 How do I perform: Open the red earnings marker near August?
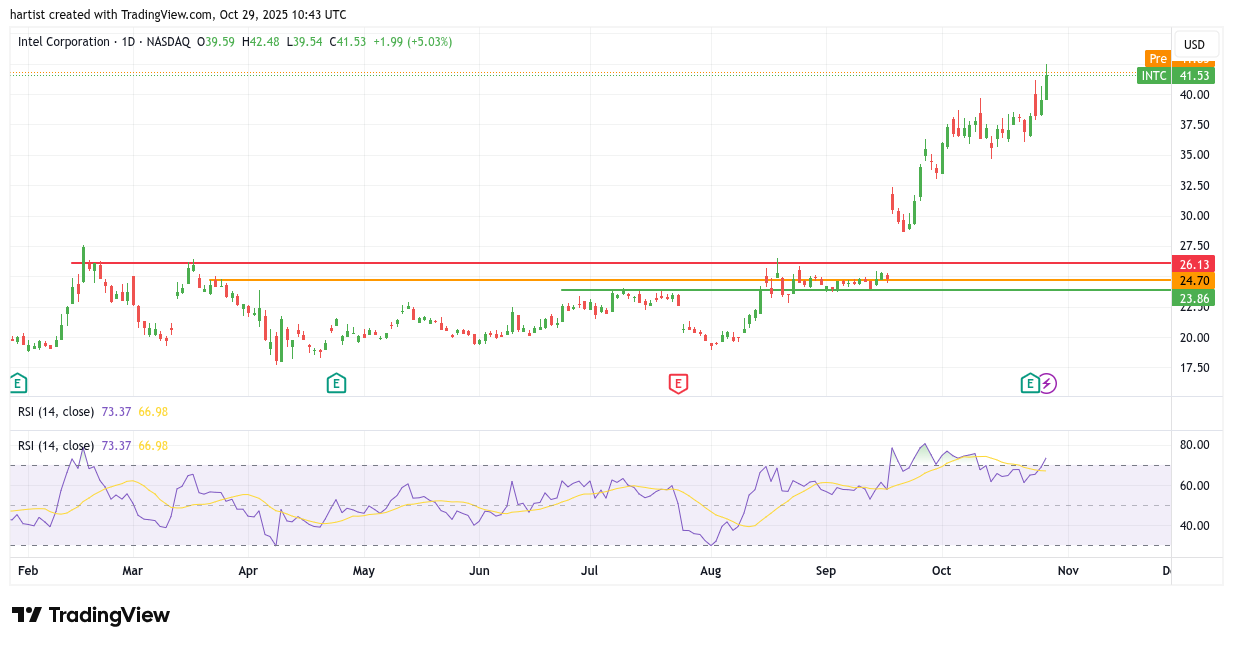[678, 382]
